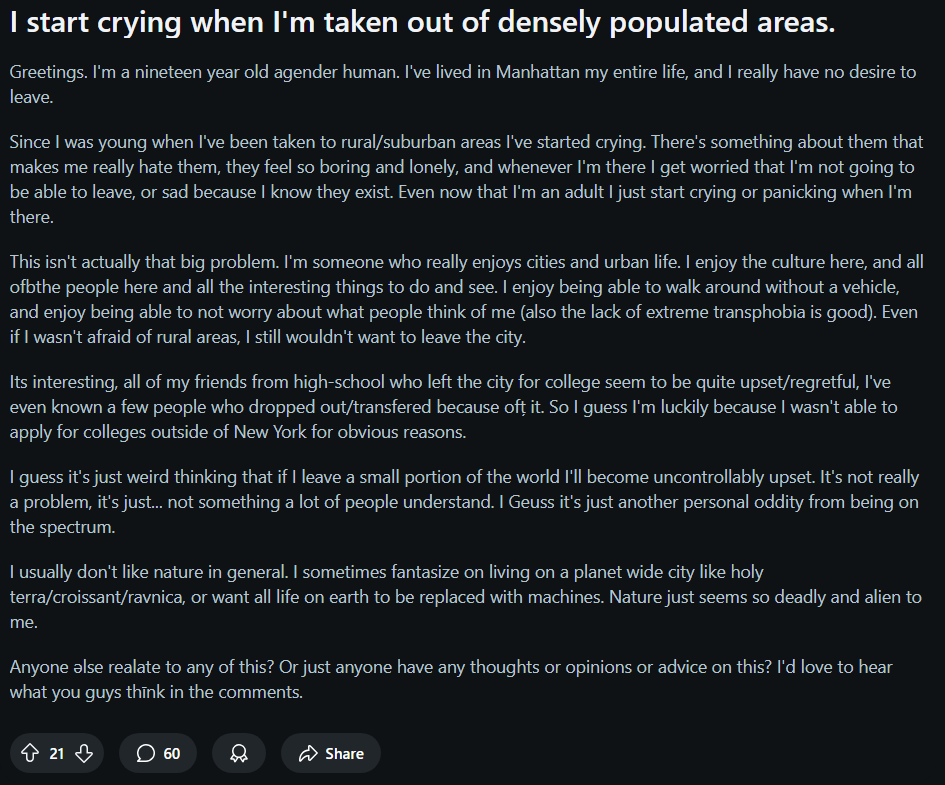Image resolution: width=945 pixels, height=785 pixels.
Task: Click the Share text label
Action: [x=344, y=753]
